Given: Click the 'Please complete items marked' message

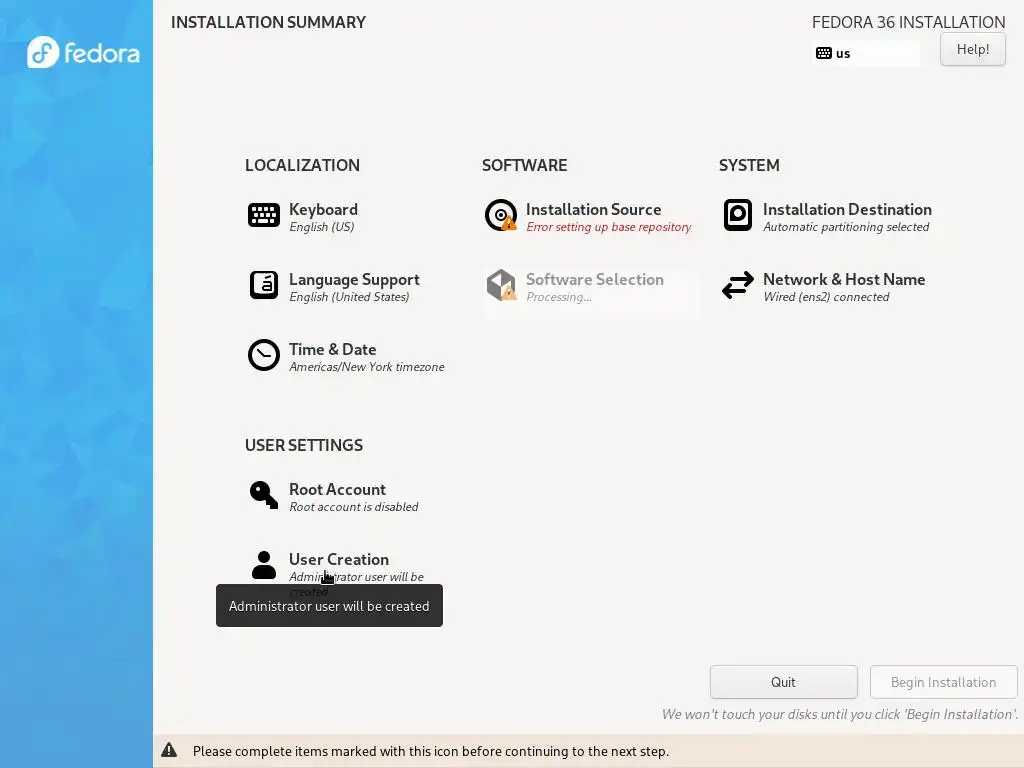Looking at the screenshot, I should click(x=431, y=751).
